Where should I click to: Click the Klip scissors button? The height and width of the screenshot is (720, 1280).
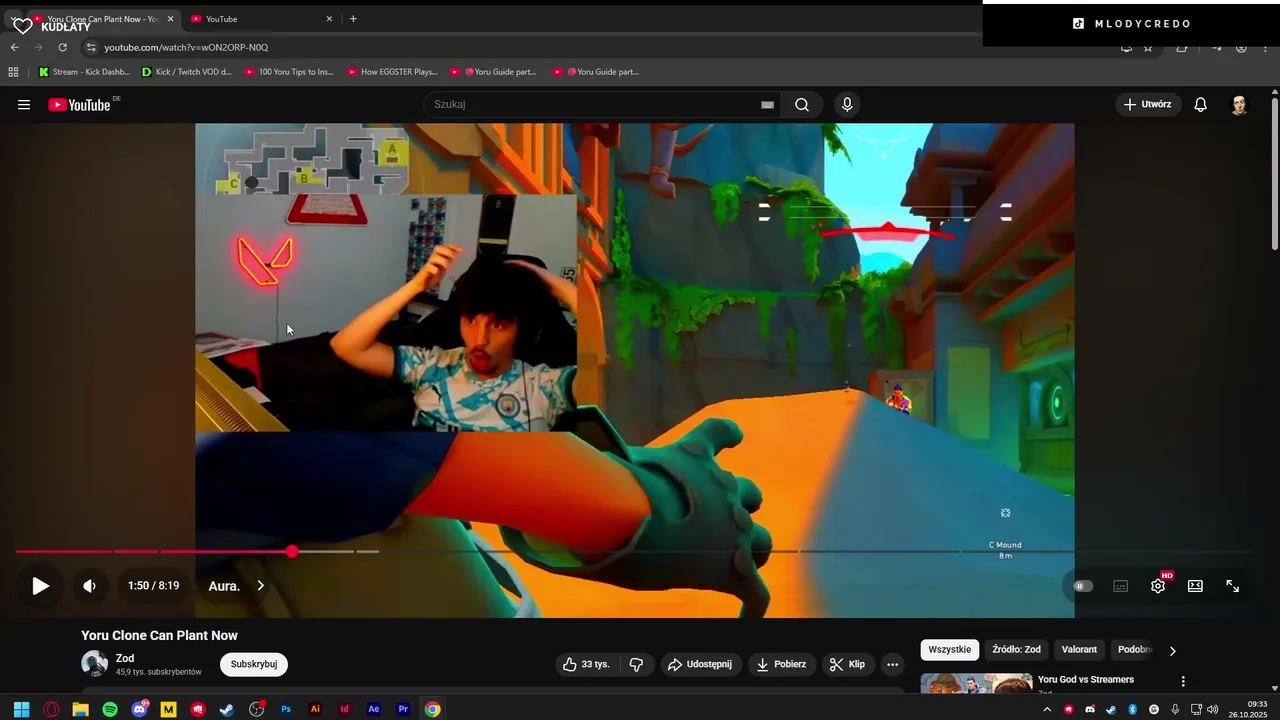pyautogui.click(x=847, y=664)
